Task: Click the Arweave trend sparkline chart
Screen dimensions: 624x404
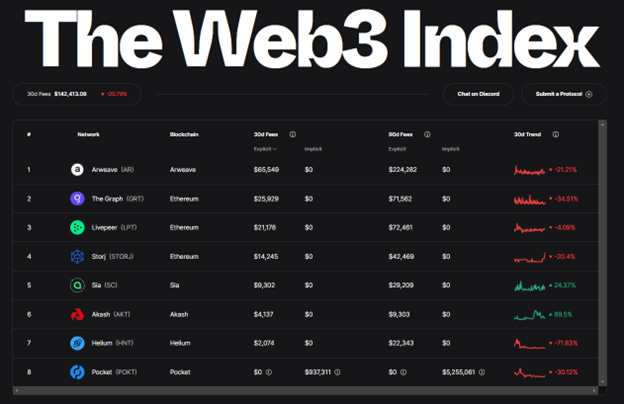Action: pyautogui.click(x=529, y=170)
